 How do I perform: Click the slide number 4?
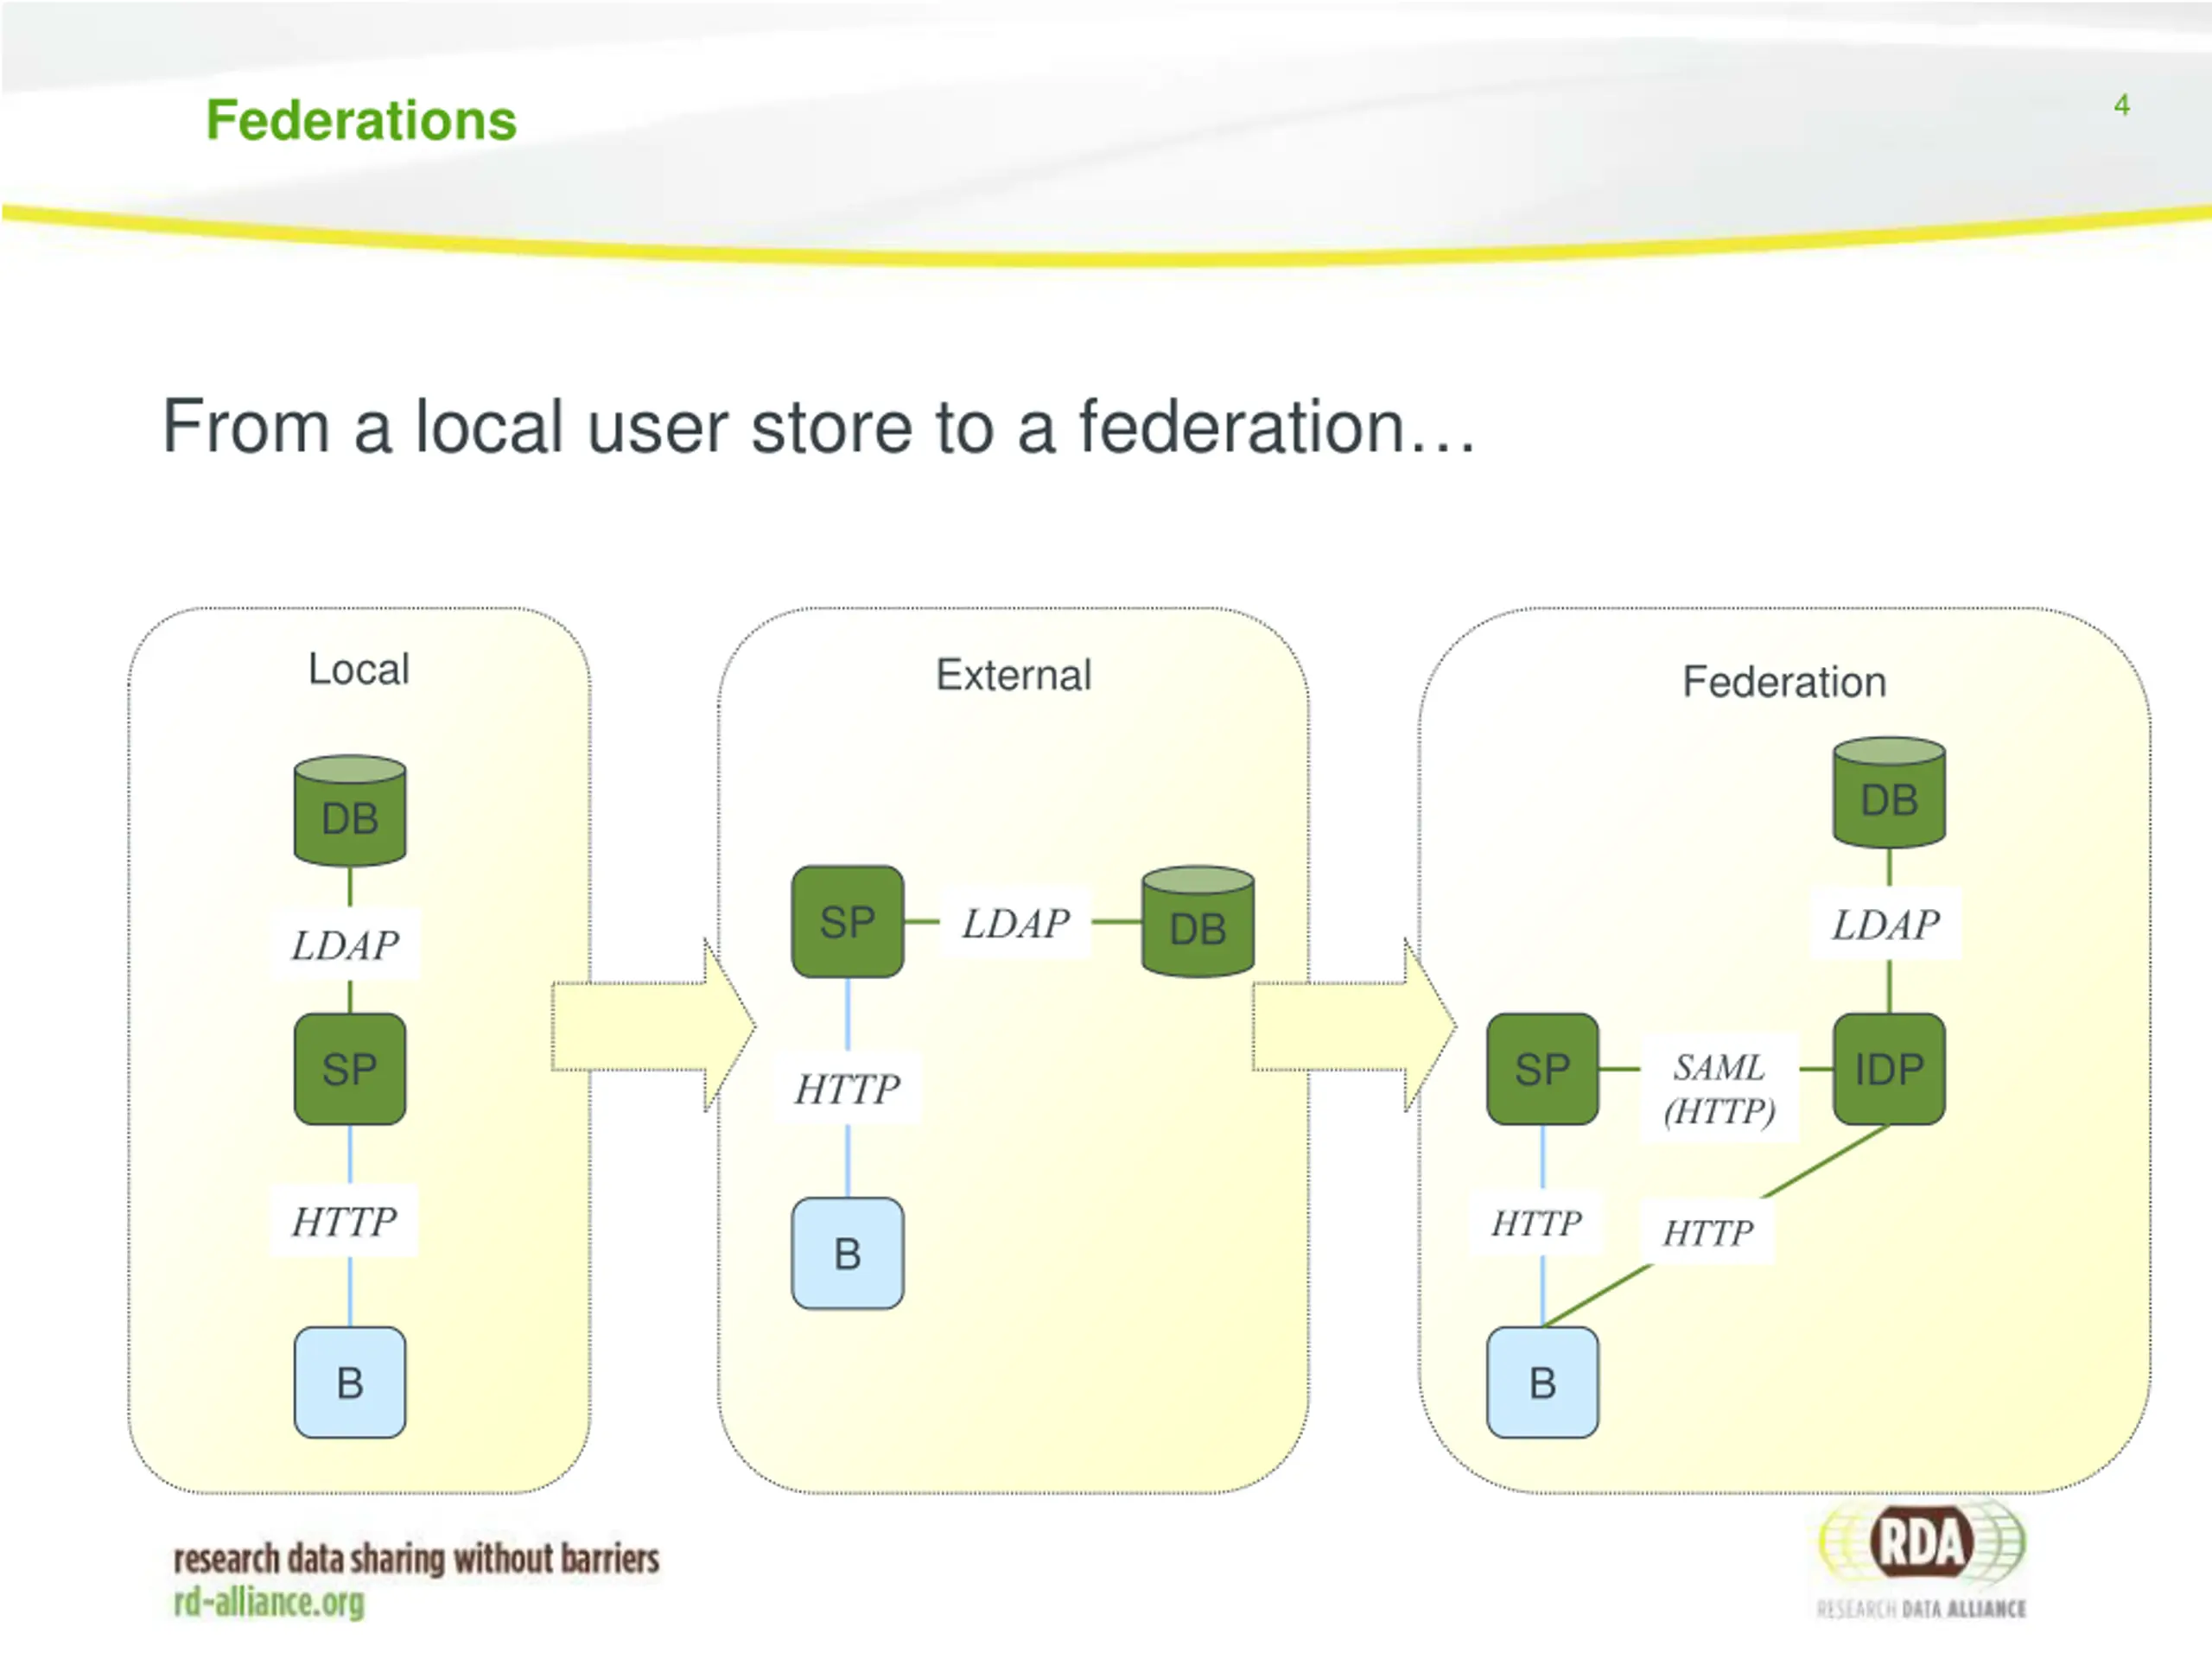(2121, 105)
